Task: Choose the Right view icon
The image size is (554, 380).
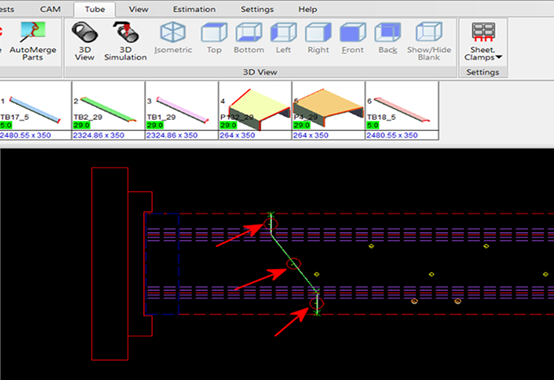Action: (318, 38)
